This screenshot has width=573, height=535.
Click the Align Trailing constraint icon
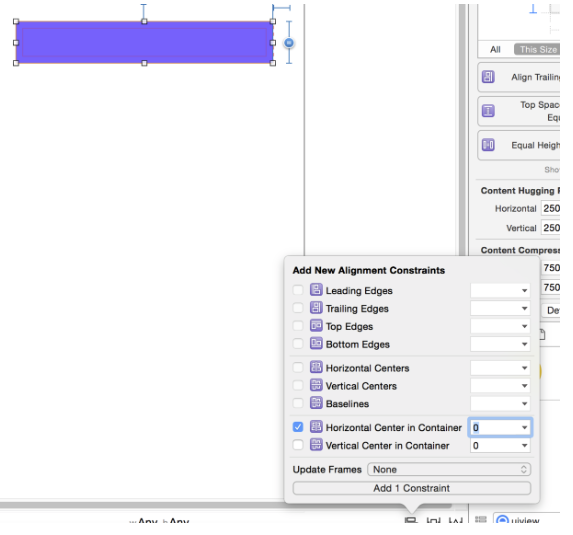pyautogui.click(x=488, y=77)
